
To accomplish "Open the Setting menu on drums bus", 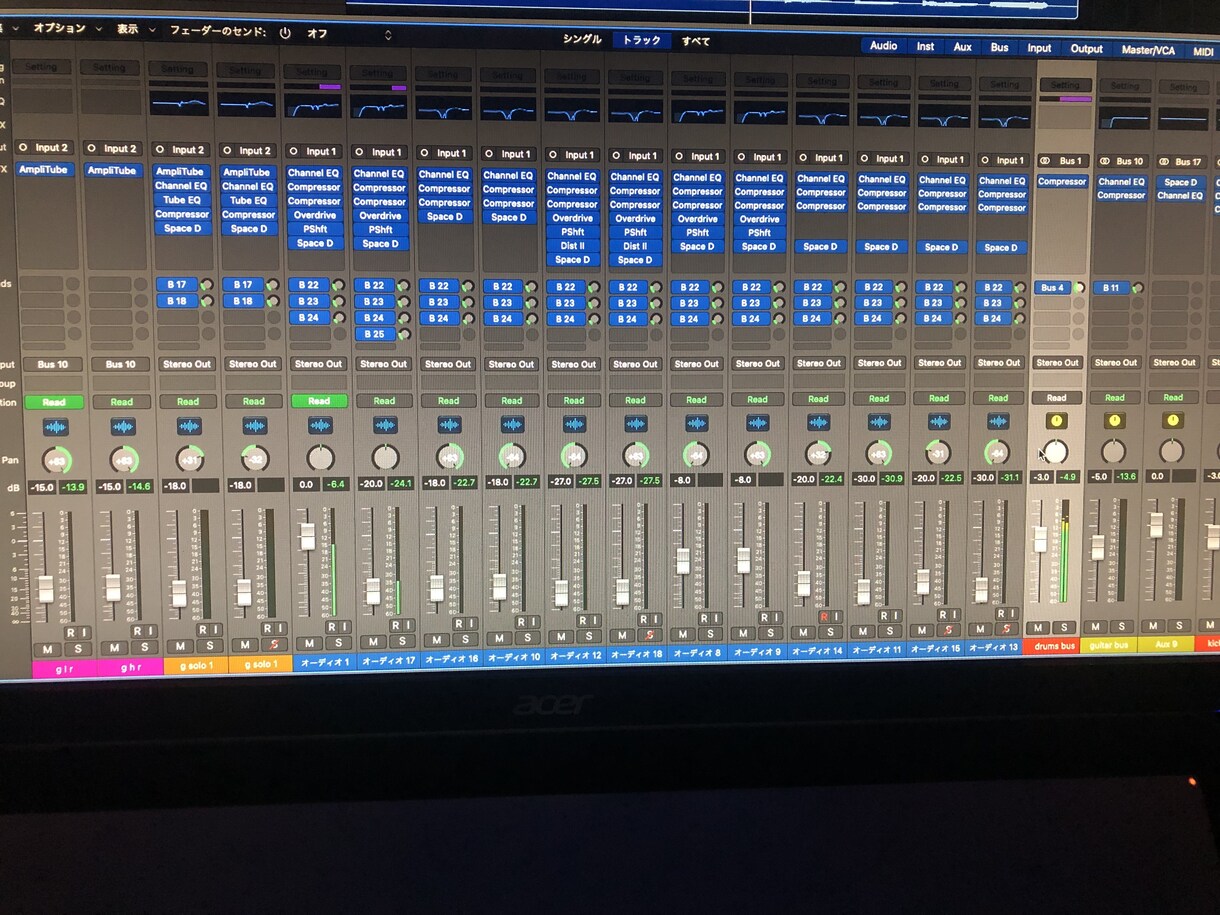I will coord(1065,85).
